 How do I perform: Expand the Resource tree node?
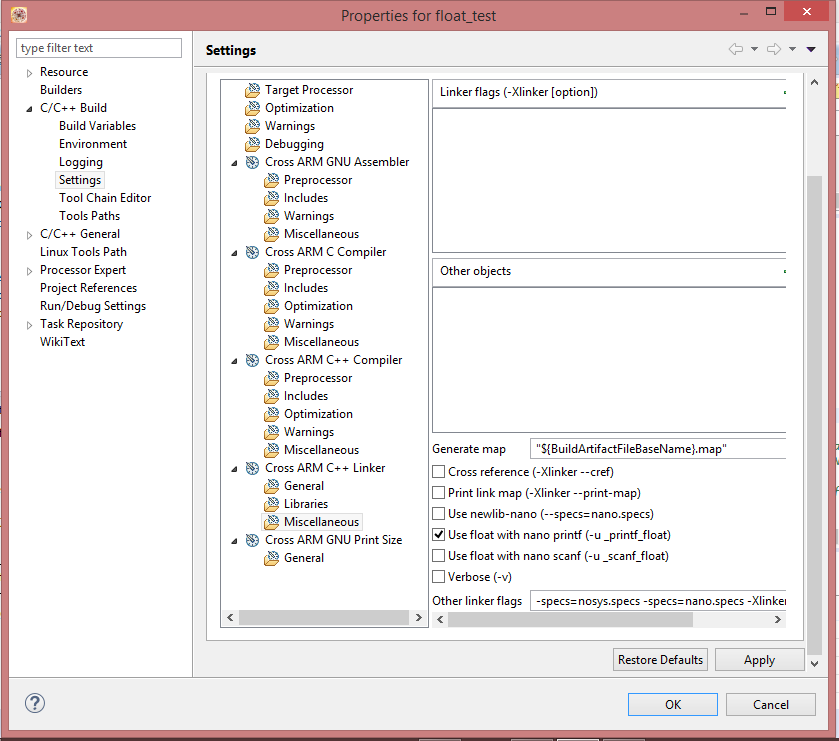[x=29, y=73]
